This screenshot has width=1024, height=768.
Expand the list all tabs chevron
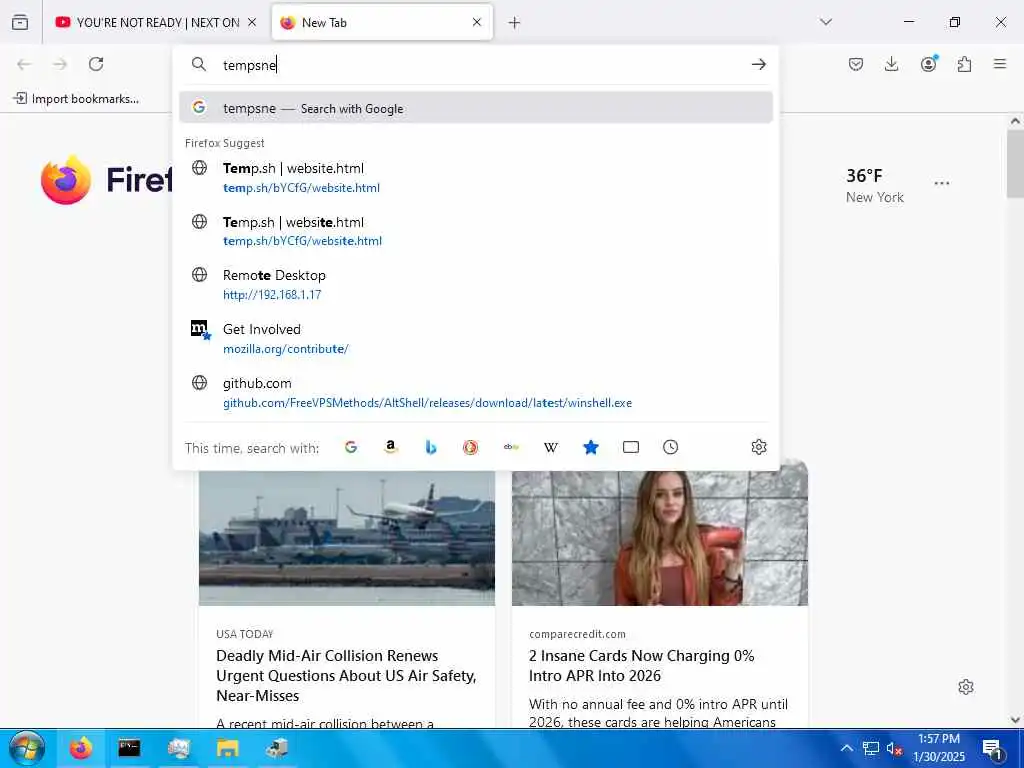pyautogui.click(x=826, y=22)
